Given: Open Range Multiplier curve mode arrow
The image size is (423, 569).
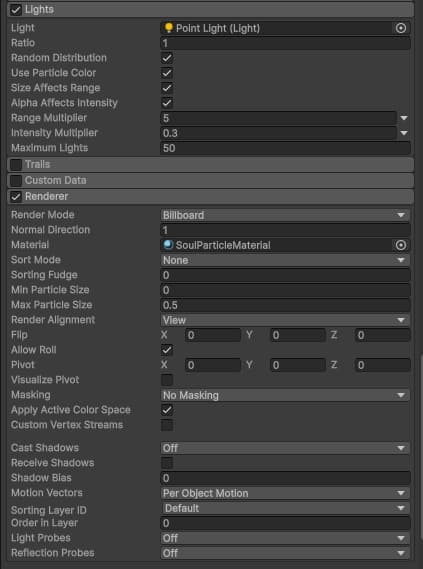Looking at the screenshot, I should click(404, 118).
